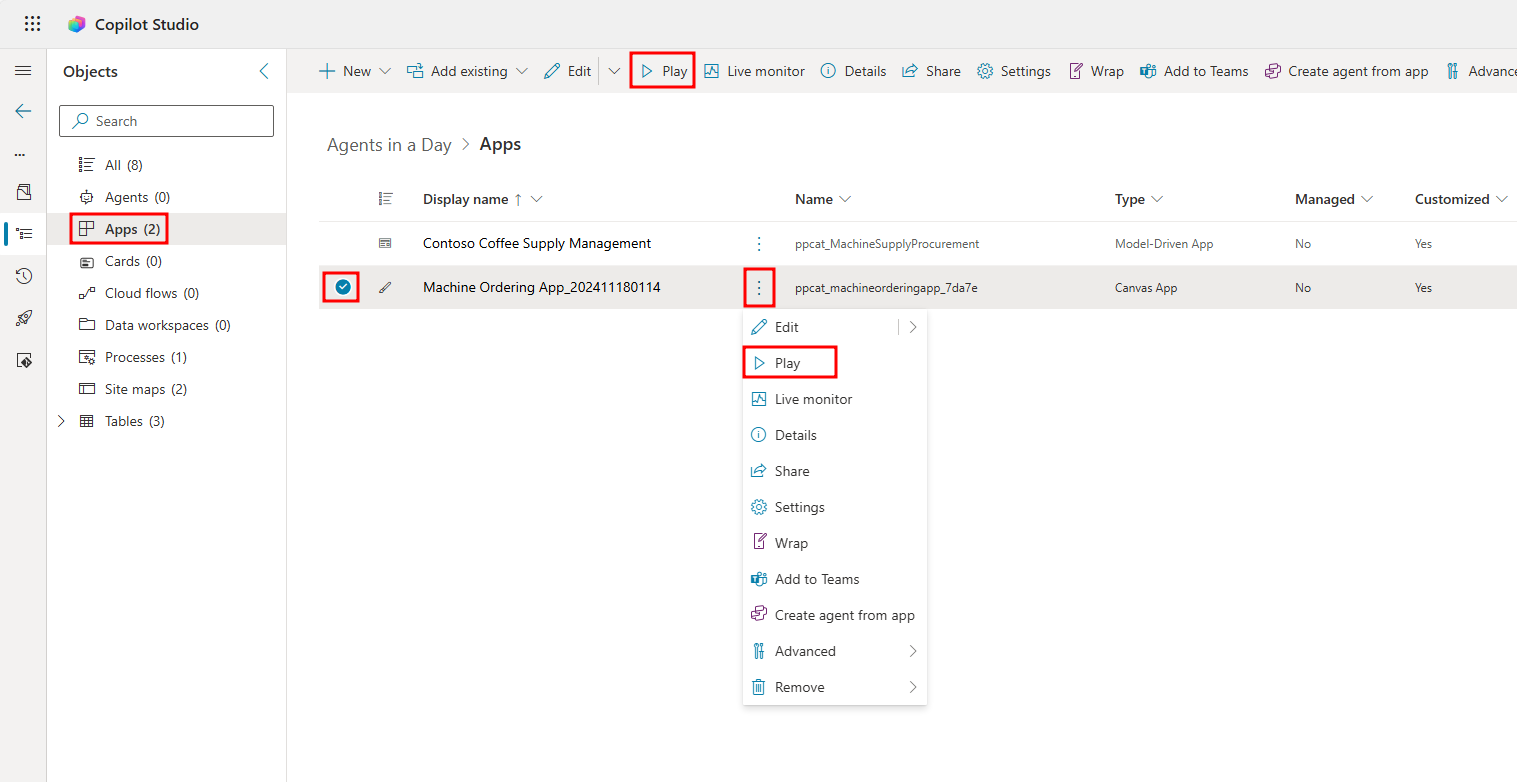Open Settings from the top toolbar
This screenshot has height=782, width=1517.
point(1014,71)
